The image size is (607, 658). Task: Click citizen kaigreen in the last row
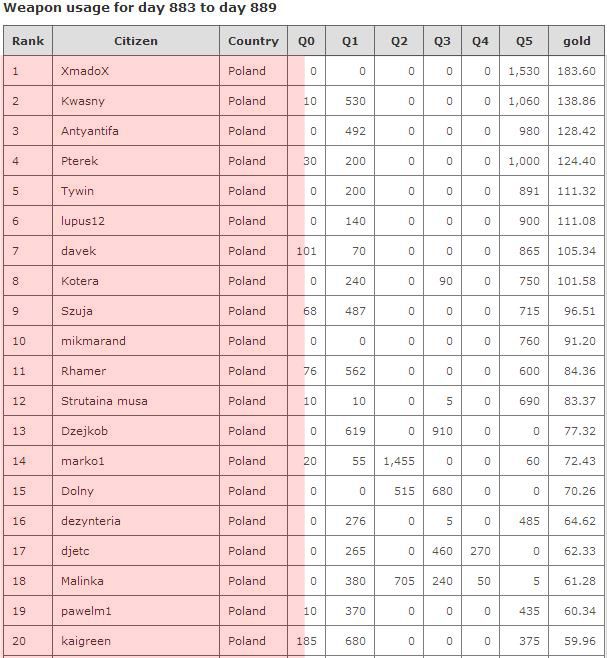86,641
